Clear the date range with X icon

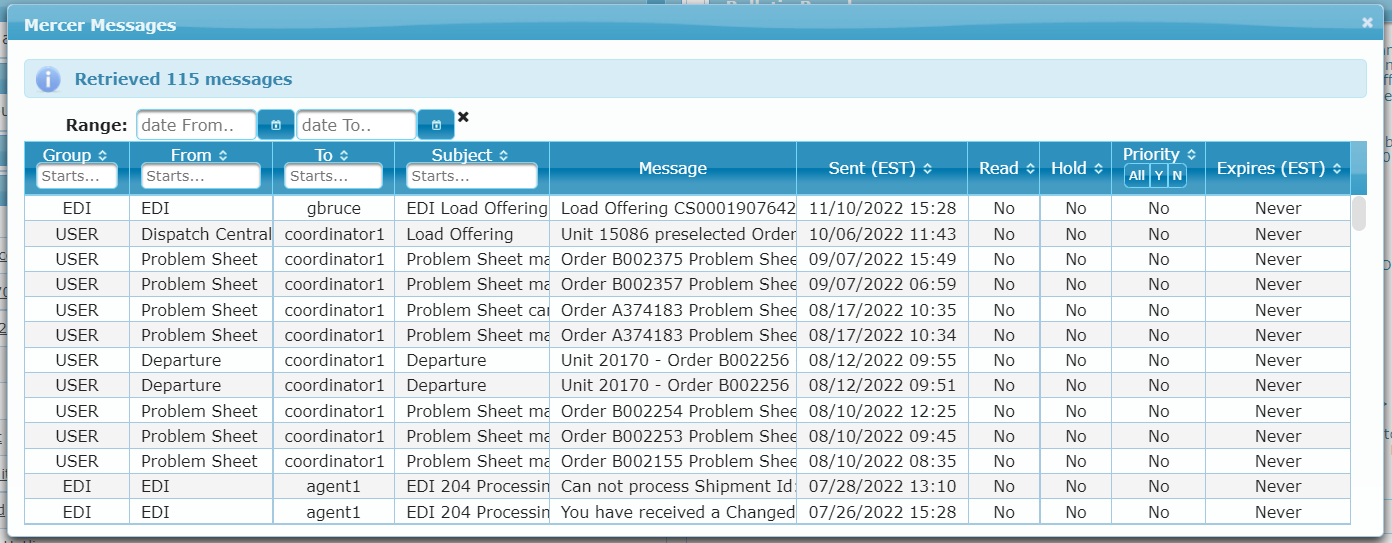463,117
